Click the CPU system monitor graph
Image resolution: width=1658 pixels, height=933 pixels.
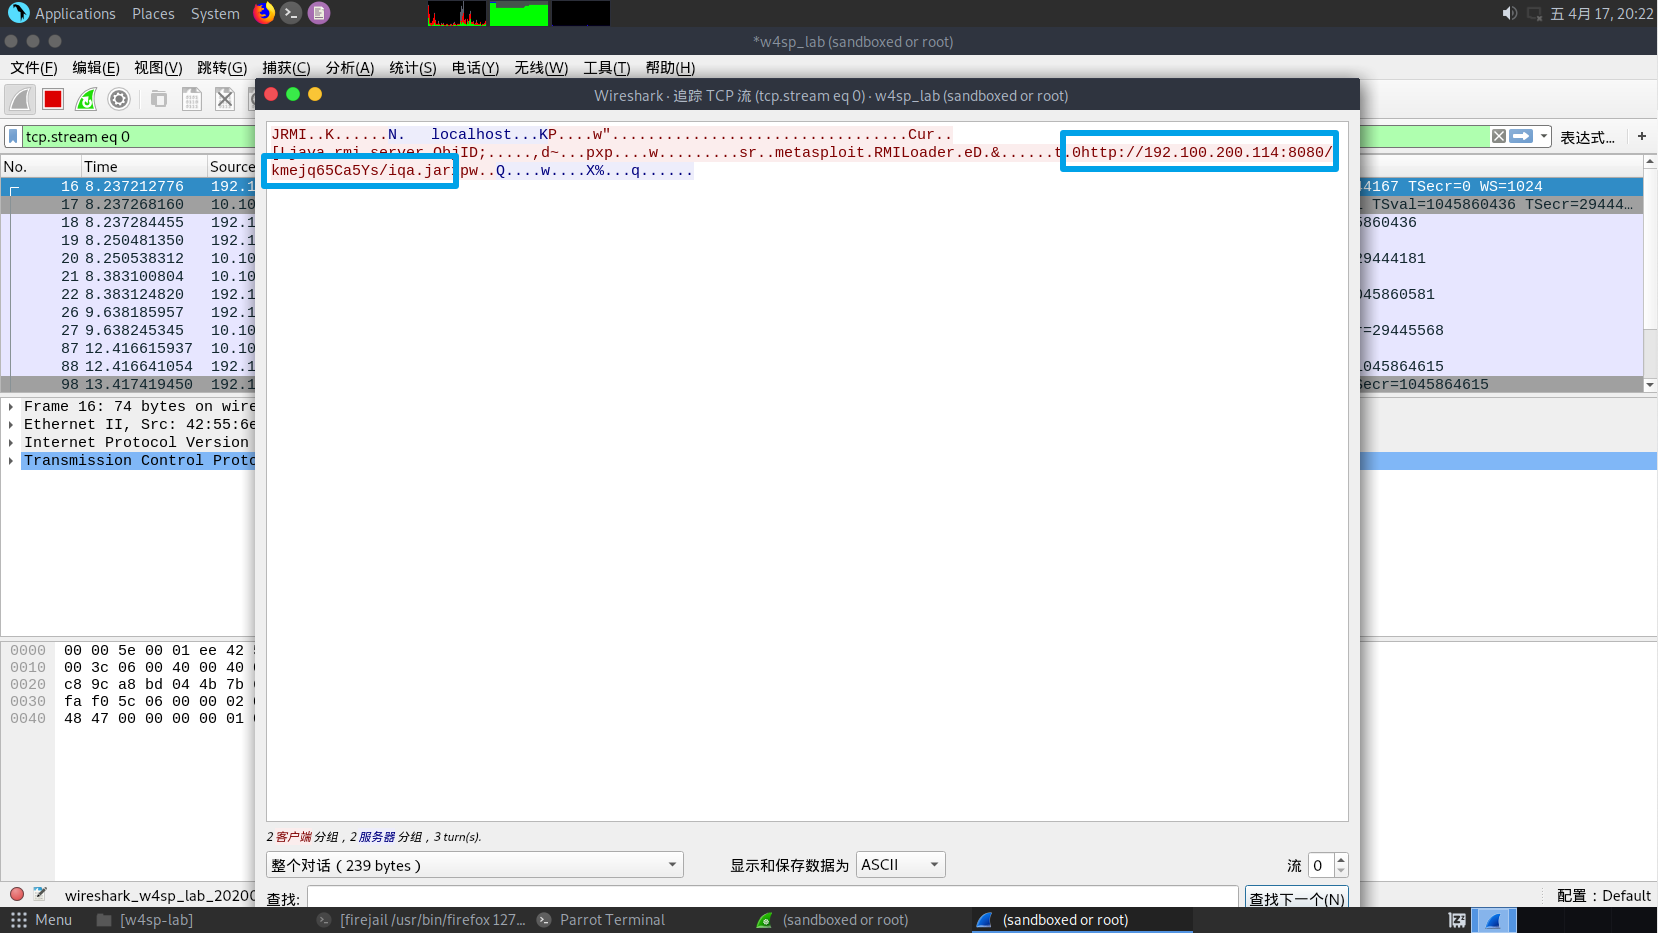(457, 13)
